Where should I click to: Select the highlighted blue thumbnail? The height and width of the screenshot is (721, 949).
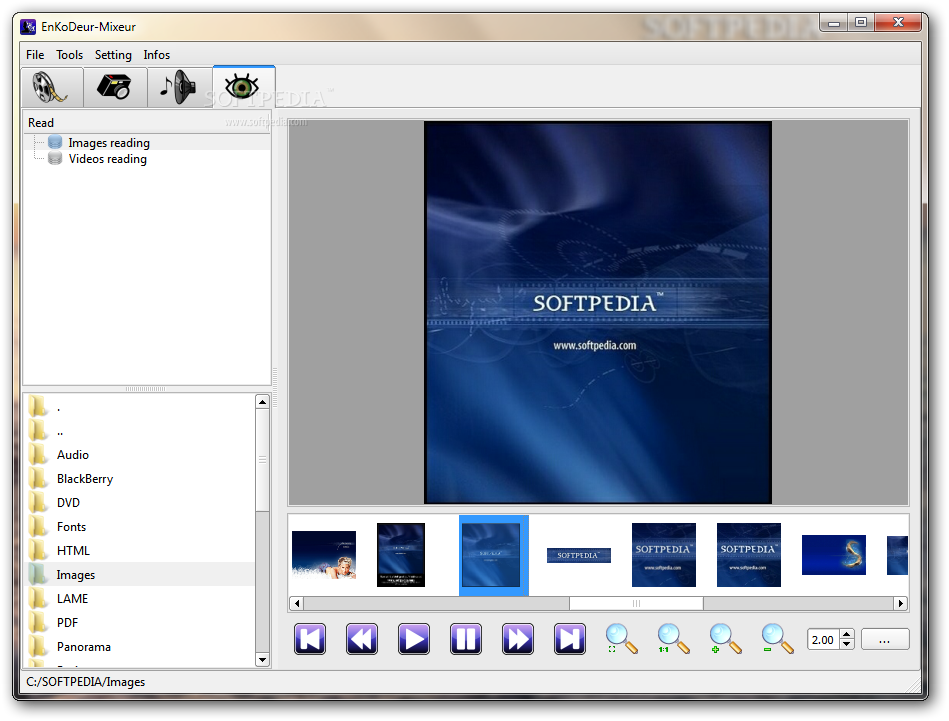tap(493, 555)
